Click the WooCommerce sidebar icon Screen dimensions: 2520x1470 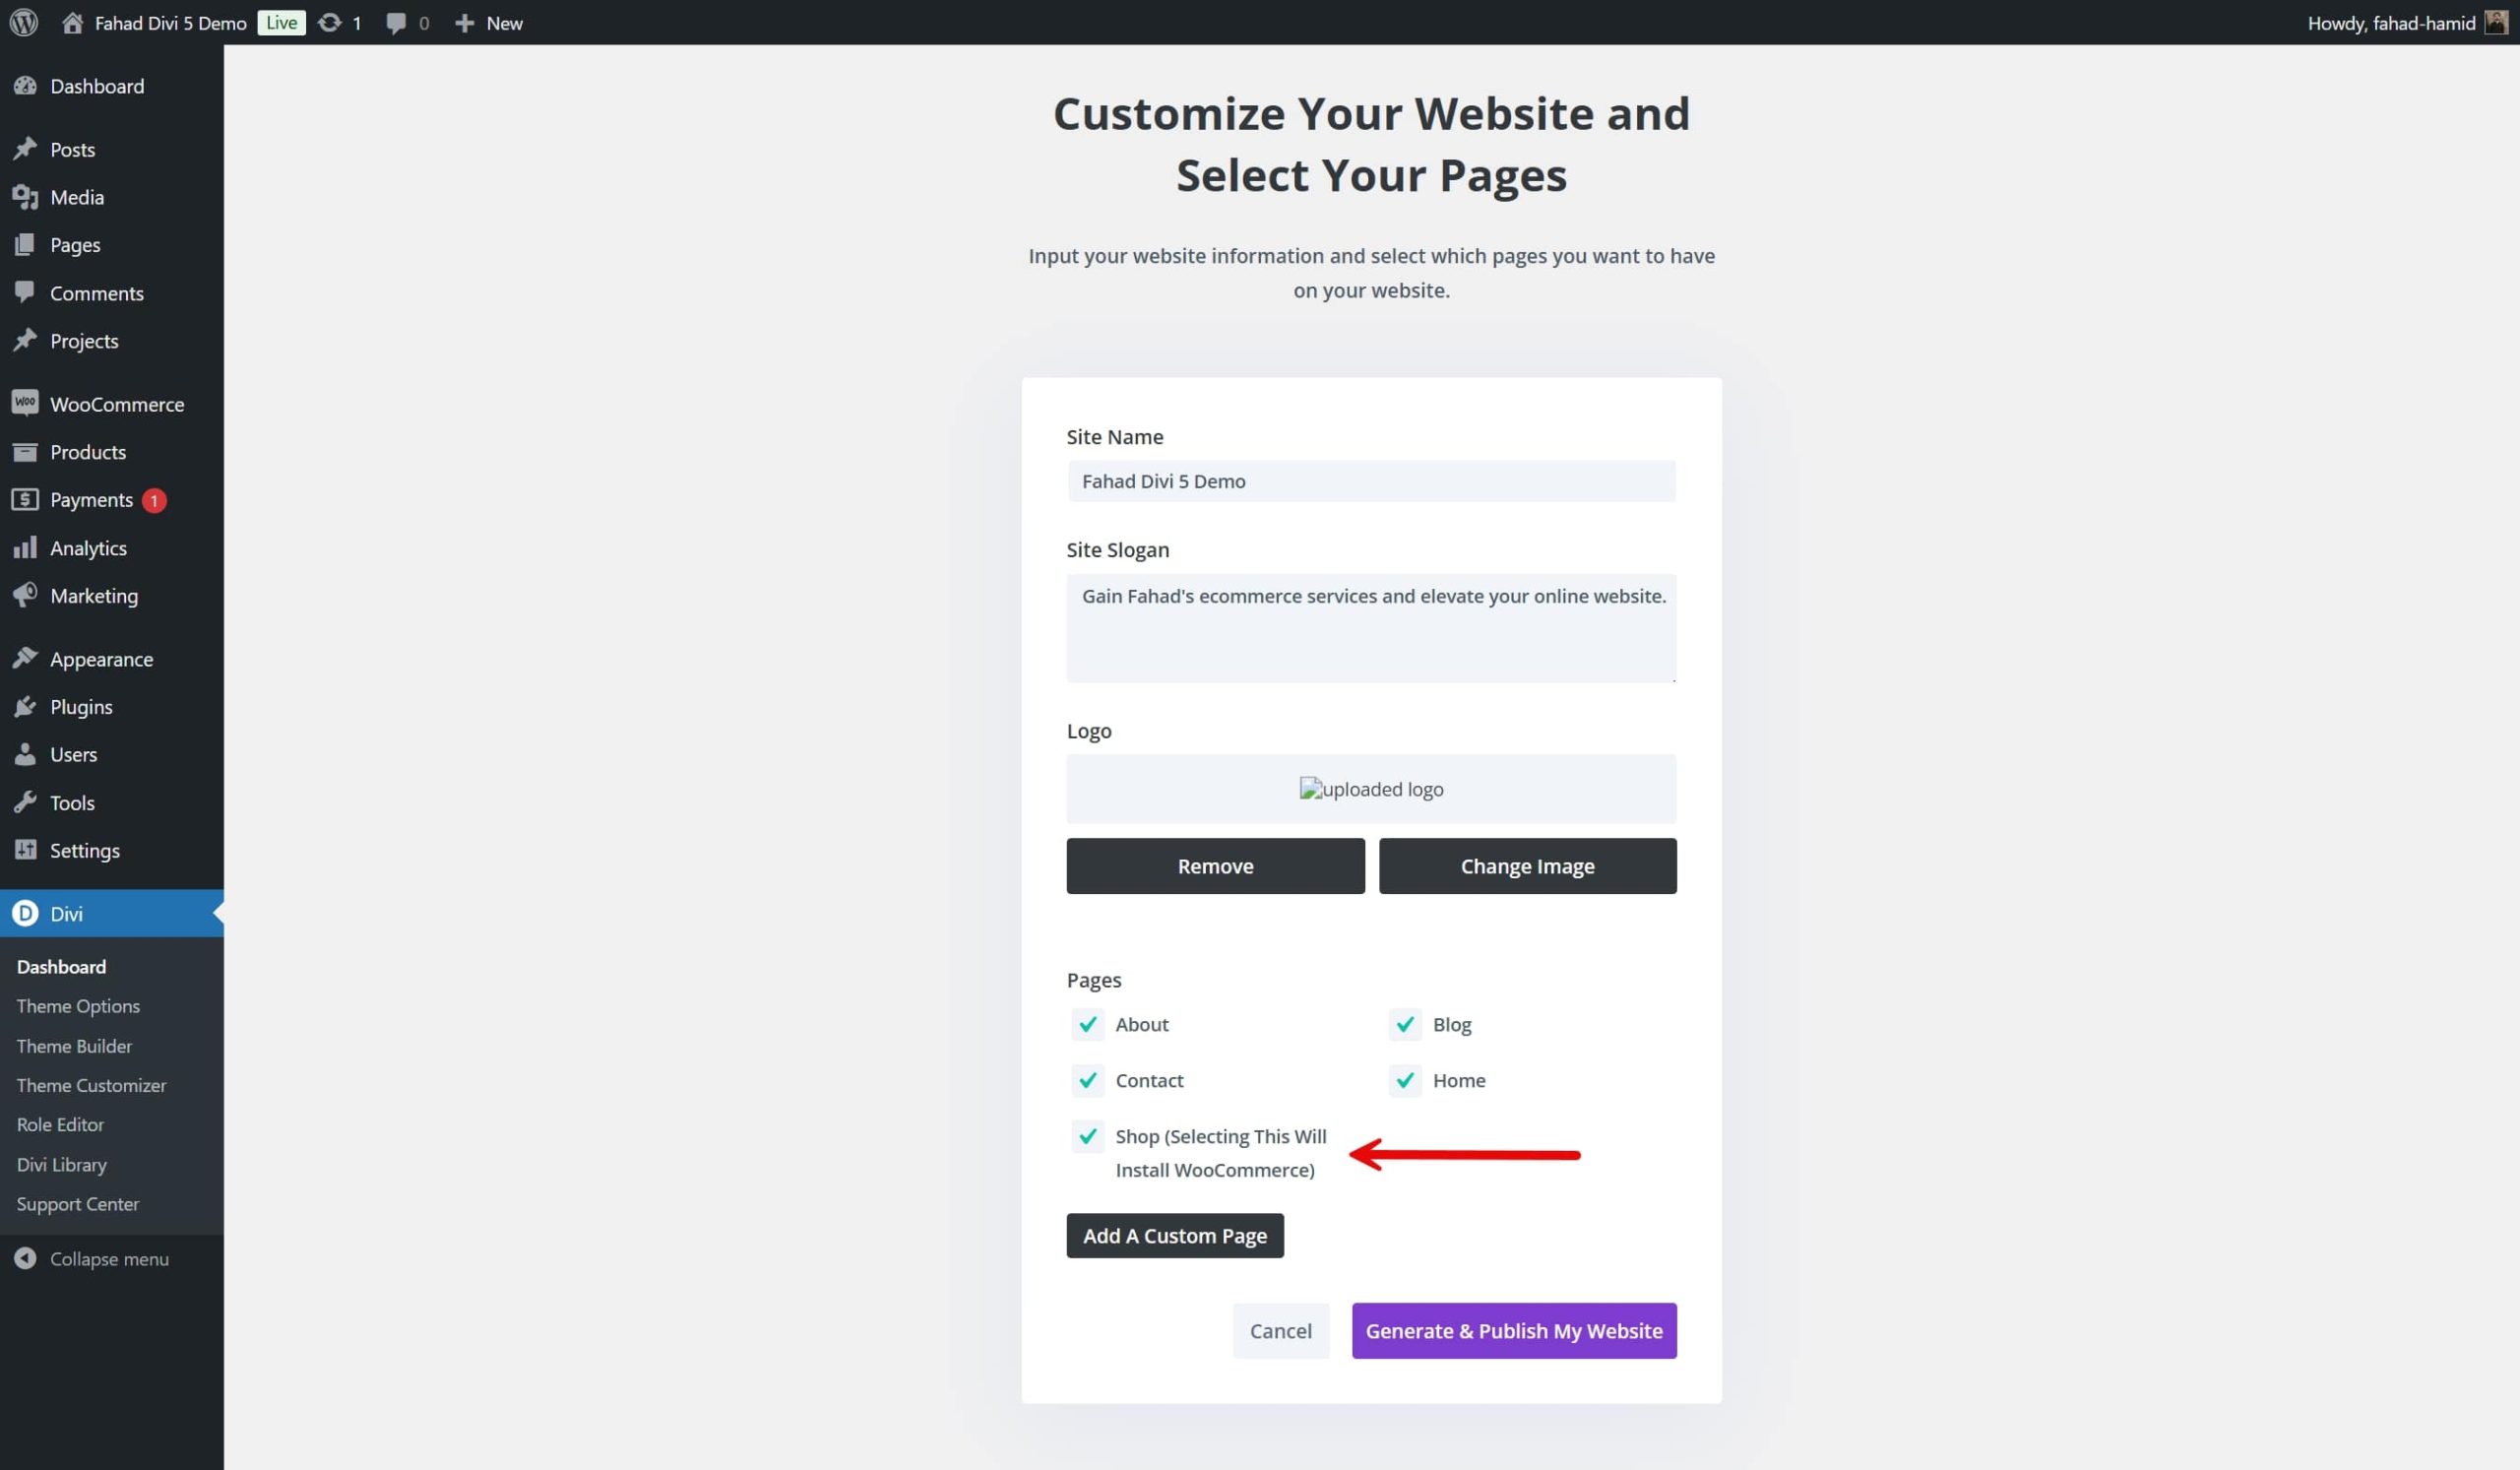[x=27, y=403]
